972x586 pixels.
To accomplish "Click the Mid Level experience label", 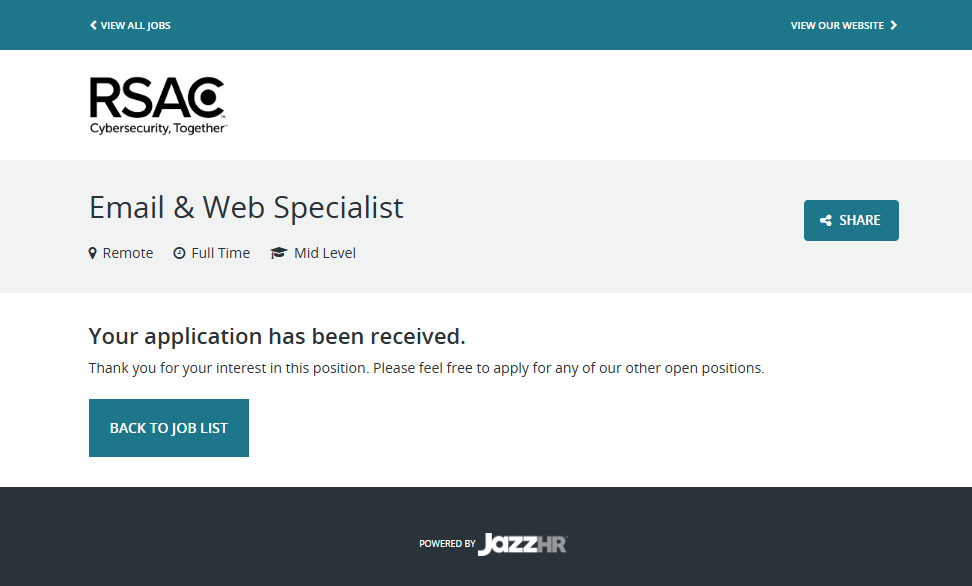I will coord(325,253).
